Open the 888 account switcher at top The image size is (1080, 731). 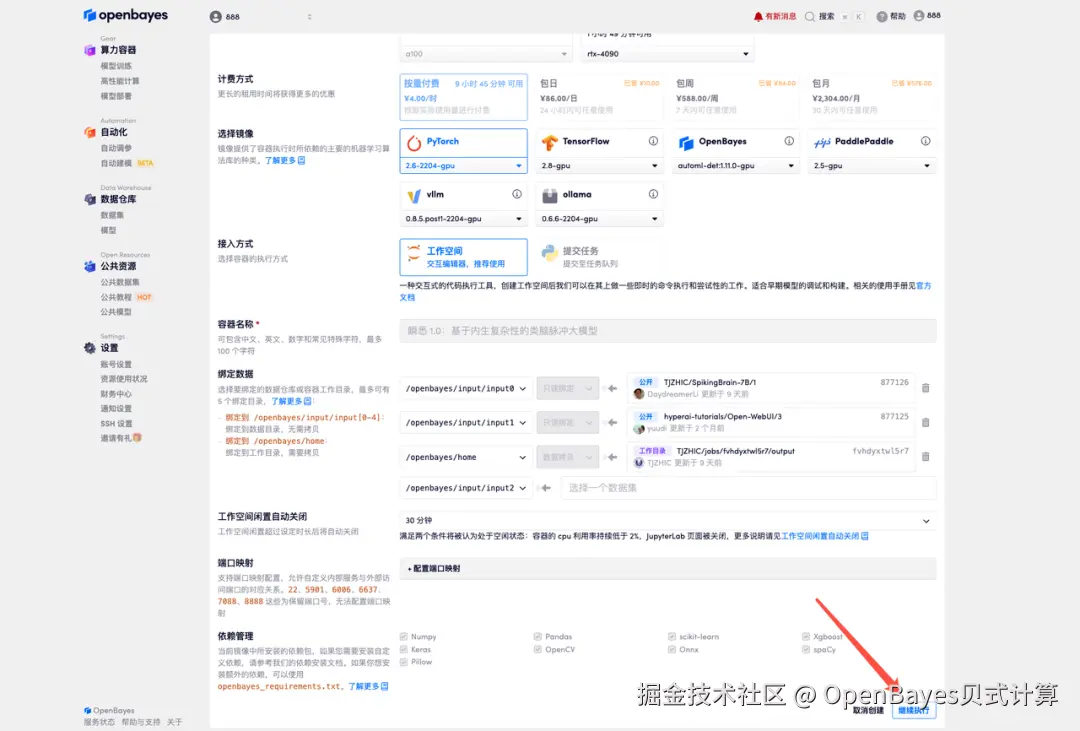261,17
